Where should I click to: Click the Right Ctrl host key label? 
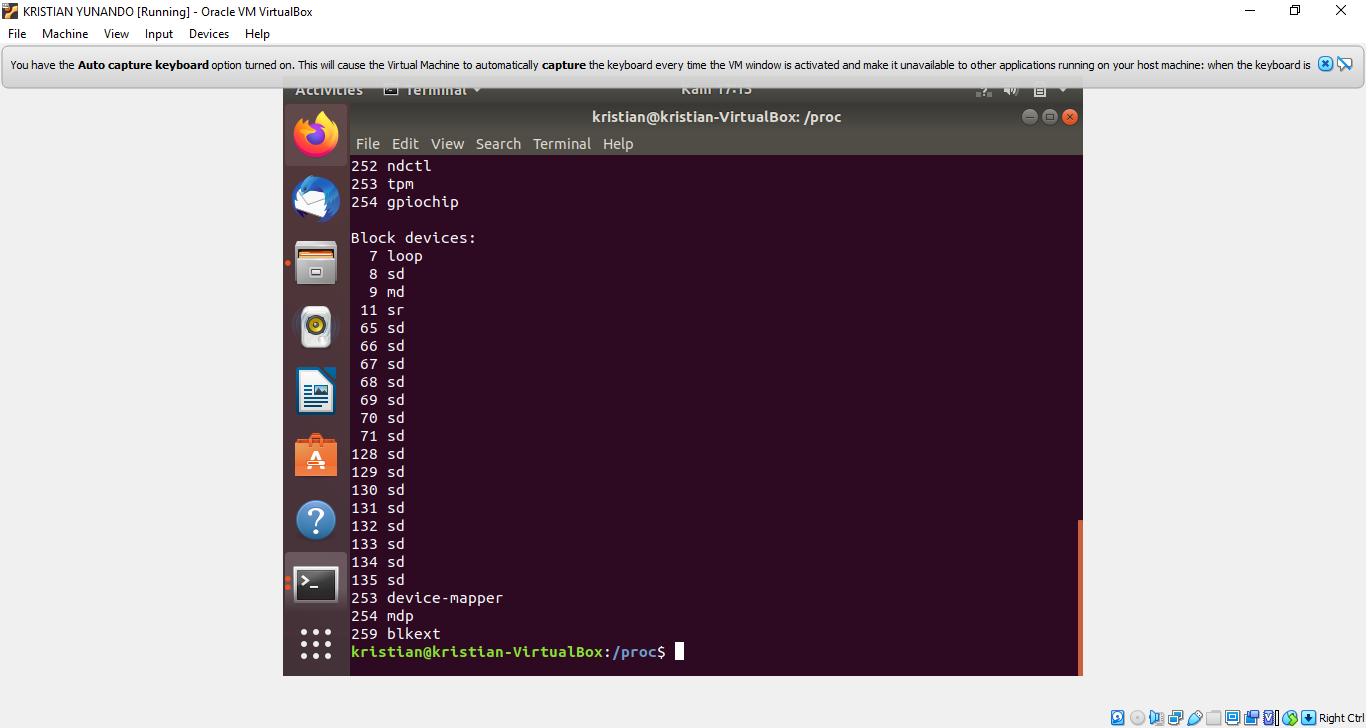click(1341, 718)
